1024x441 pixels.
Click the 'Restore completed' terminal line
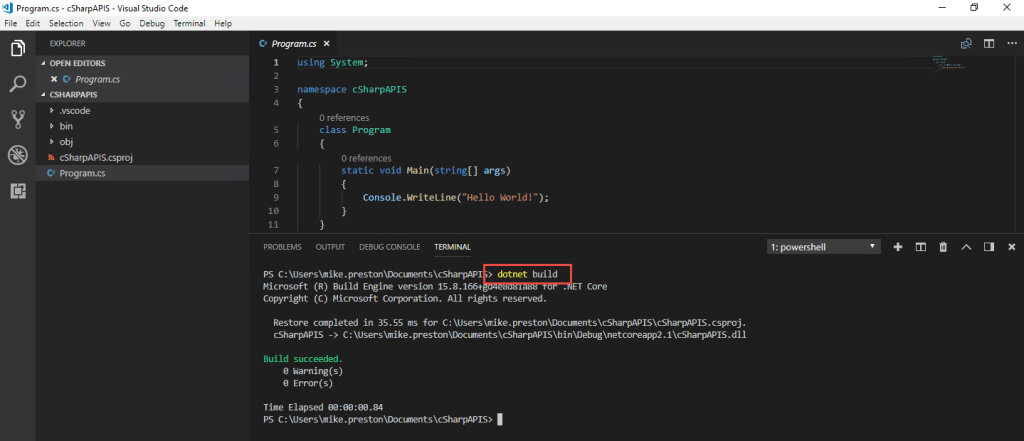pos(509,323)
